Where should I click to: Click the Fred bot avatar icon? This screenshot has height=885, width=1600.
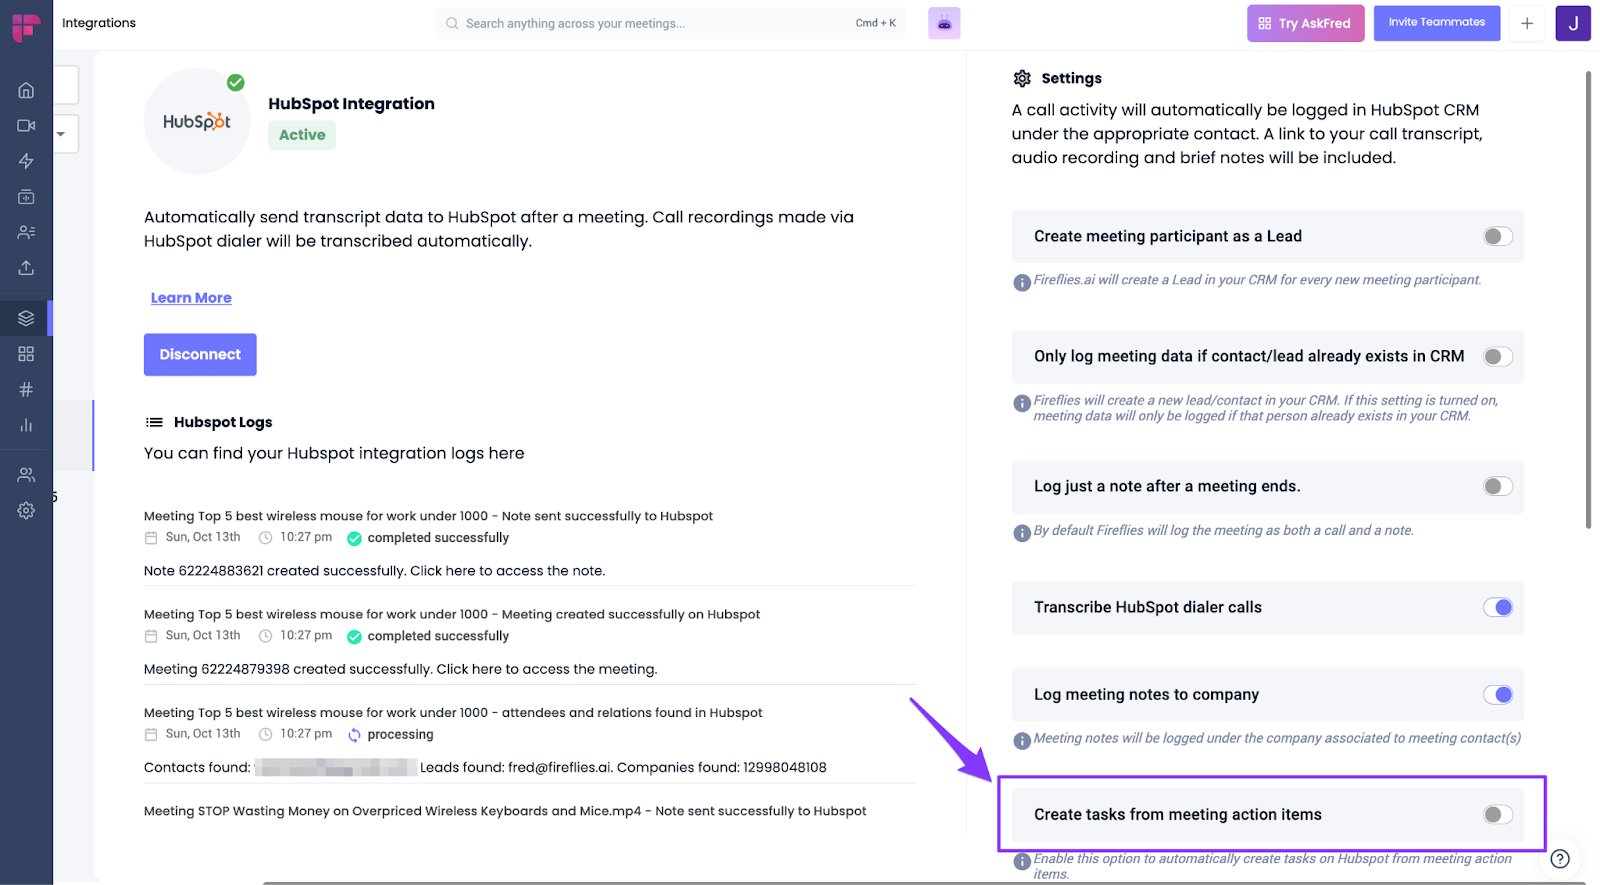click(944, 23)
